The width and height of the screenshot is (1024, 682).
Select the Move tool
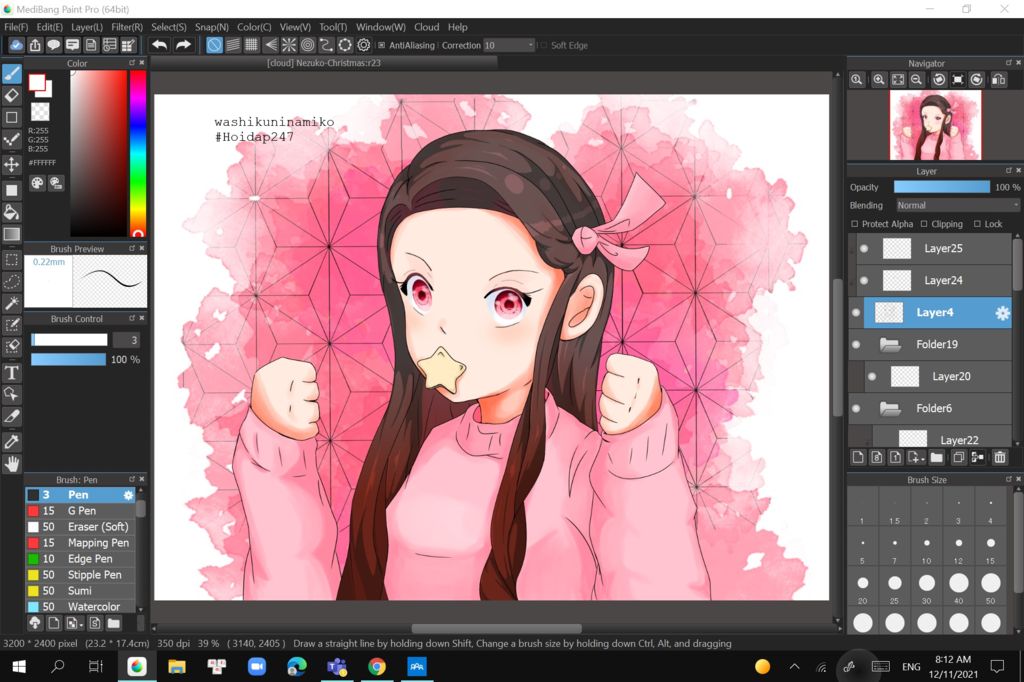point(12,164)
